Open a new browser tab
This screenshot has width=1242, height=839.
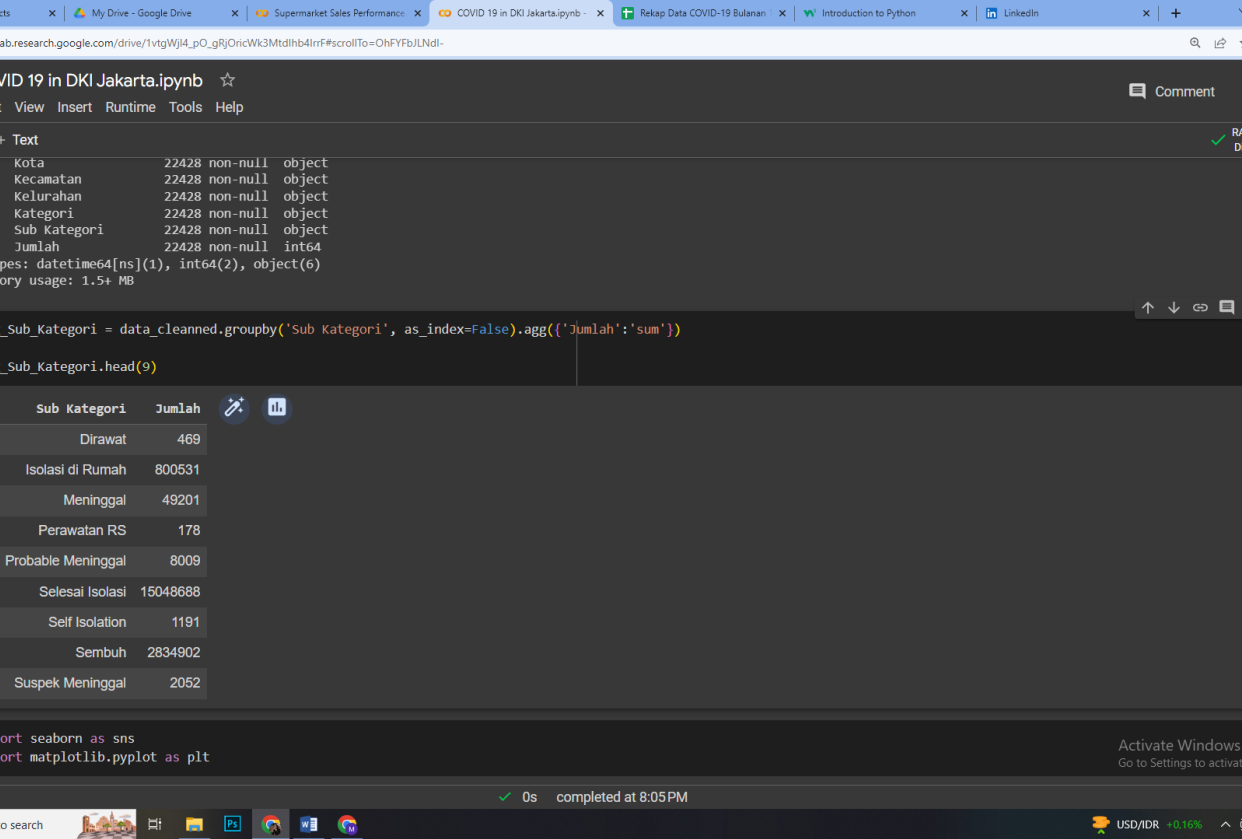point(1175,13)
